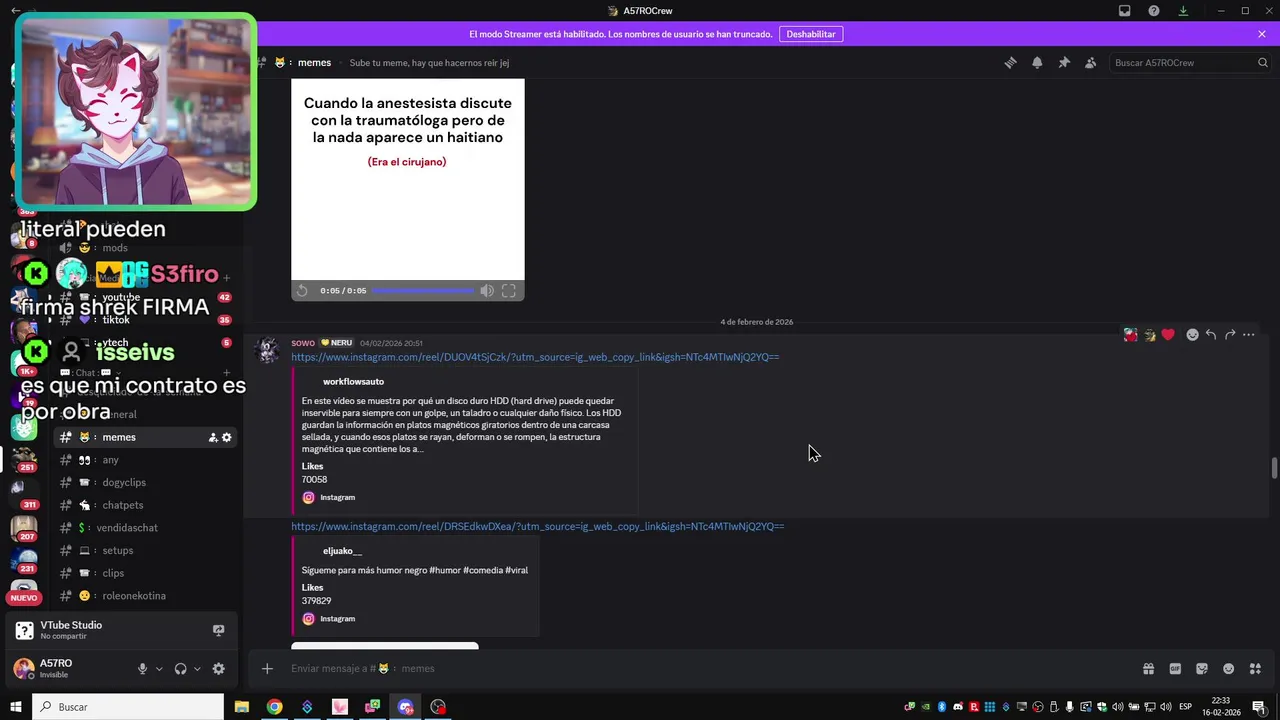Click the green download update icon
This screenshot has height=720, width=1280.
[1183, 11]
